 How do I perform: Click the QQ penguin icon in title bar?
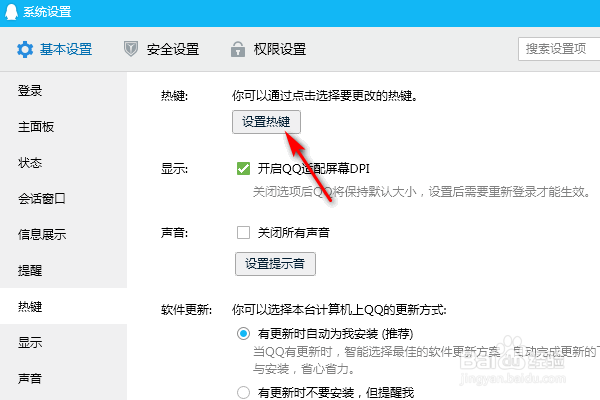(11, 12)
